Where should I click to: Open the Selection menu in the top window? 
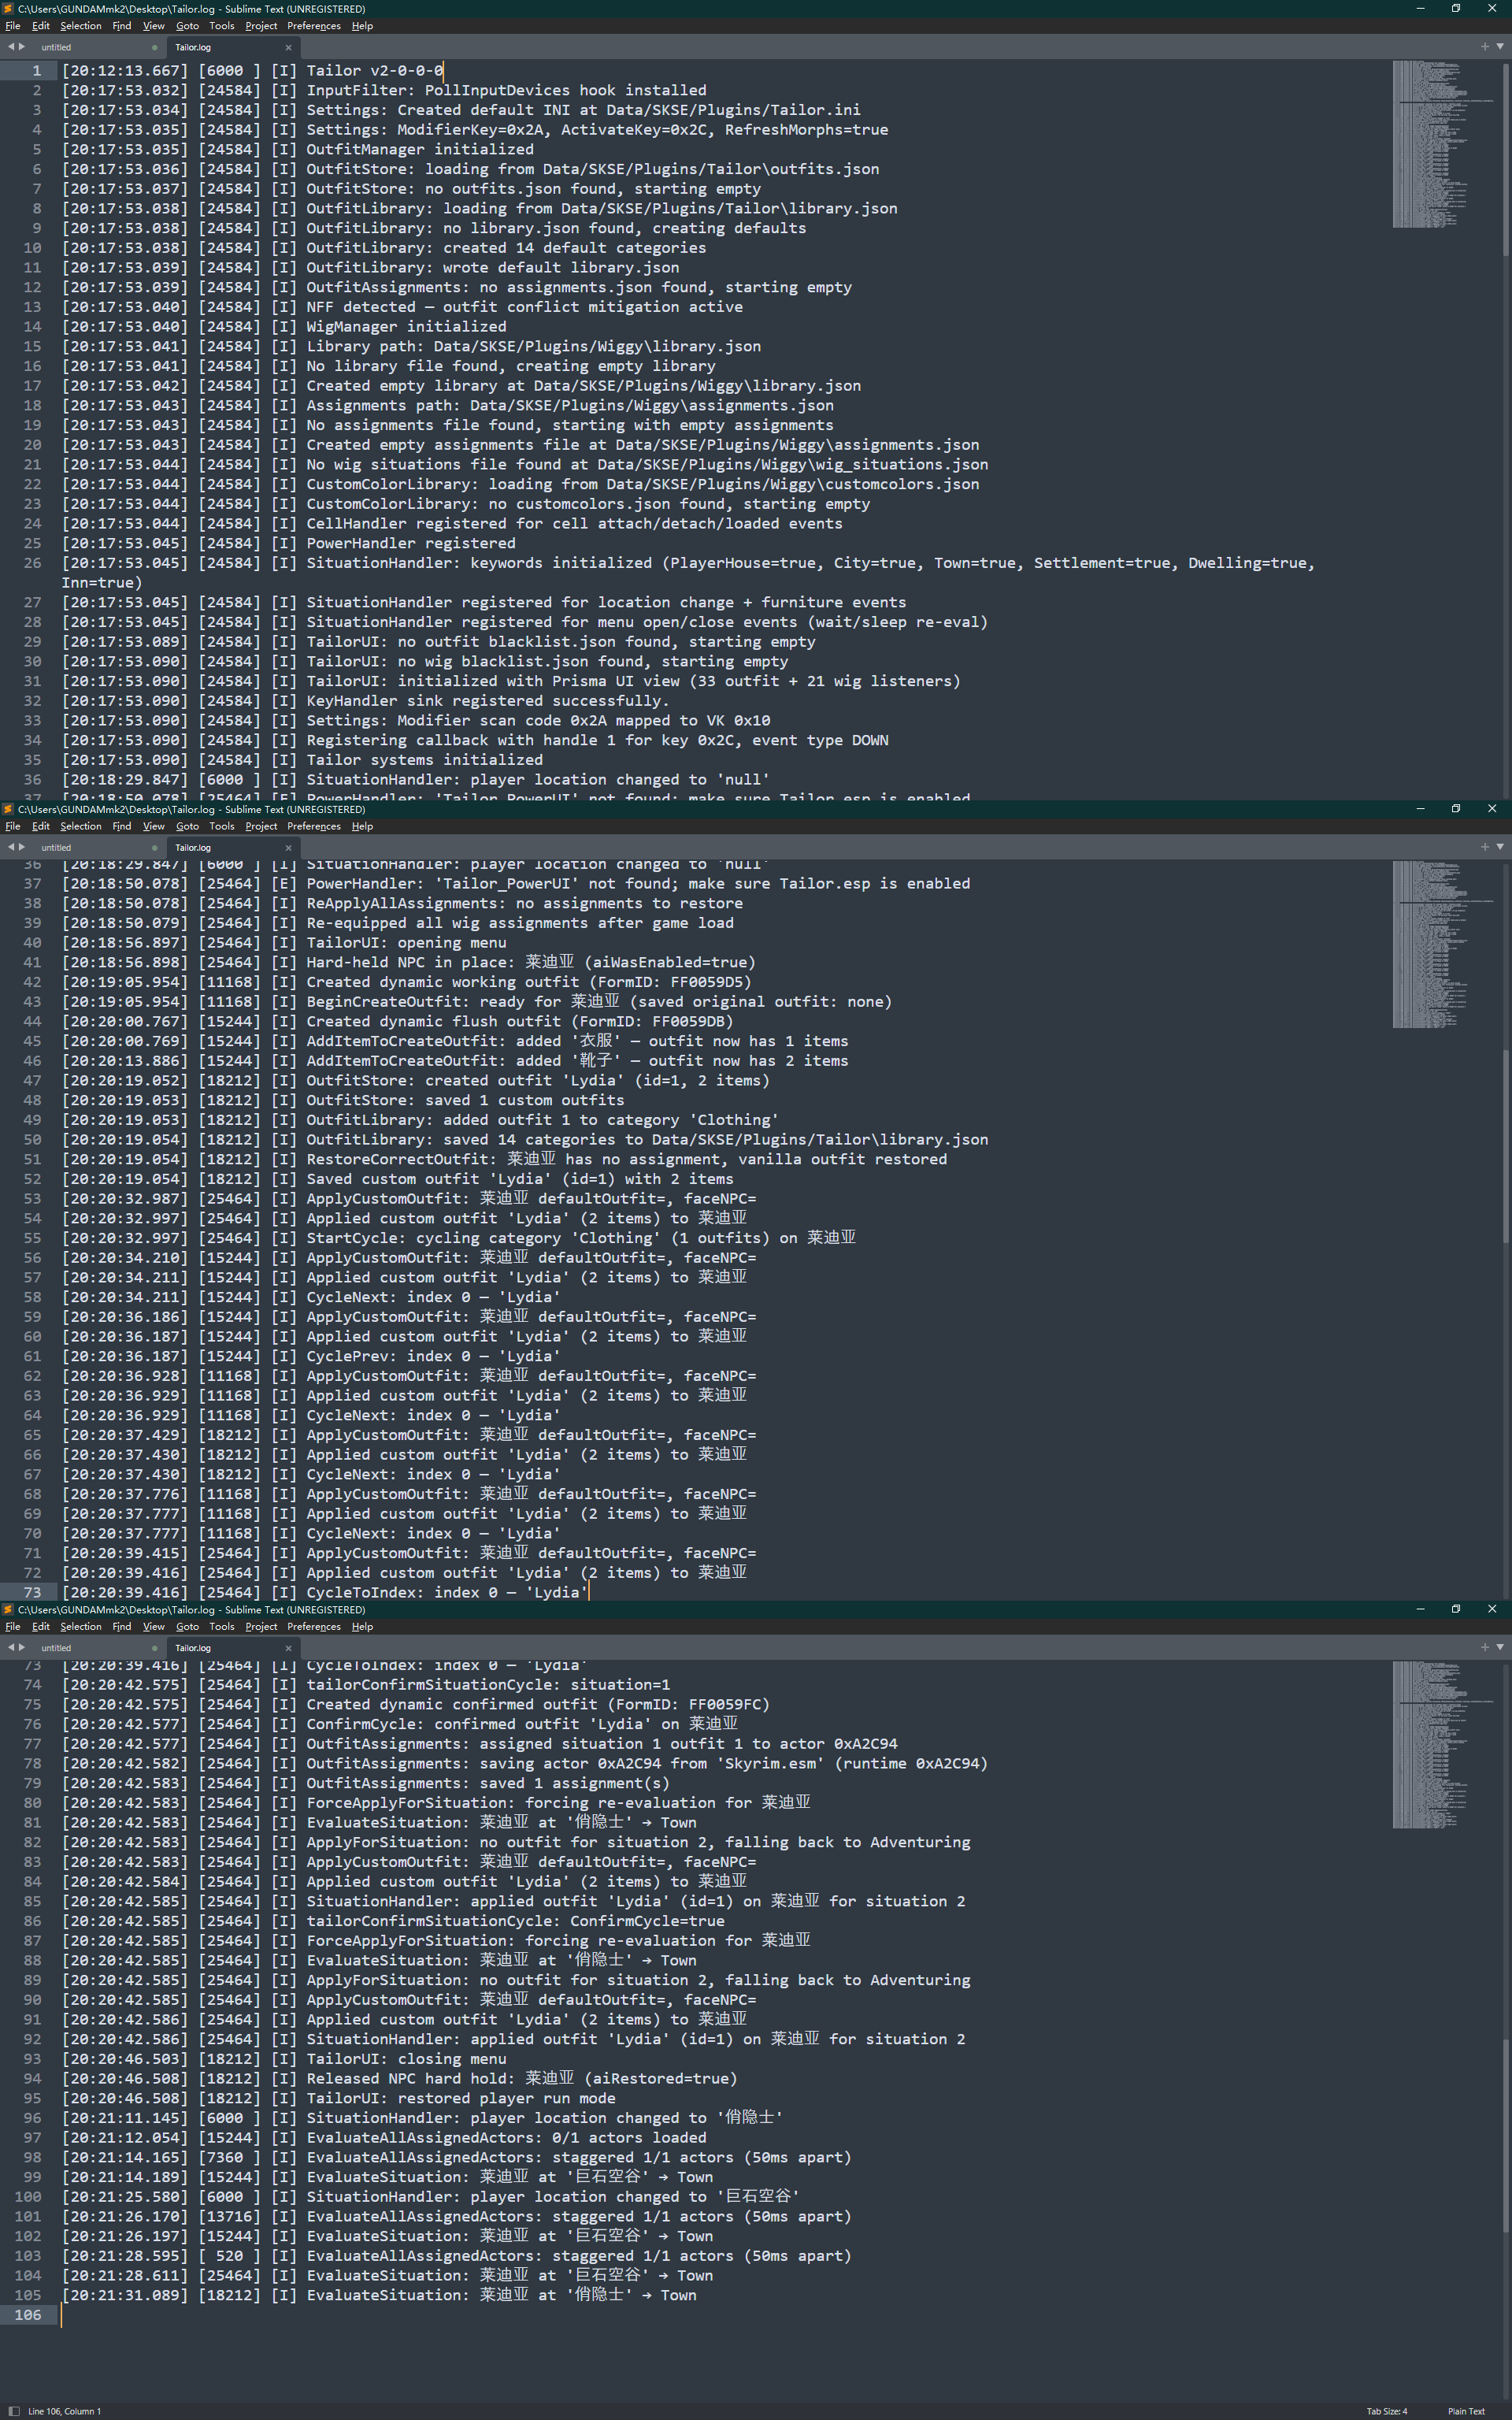tap(81, 26)
